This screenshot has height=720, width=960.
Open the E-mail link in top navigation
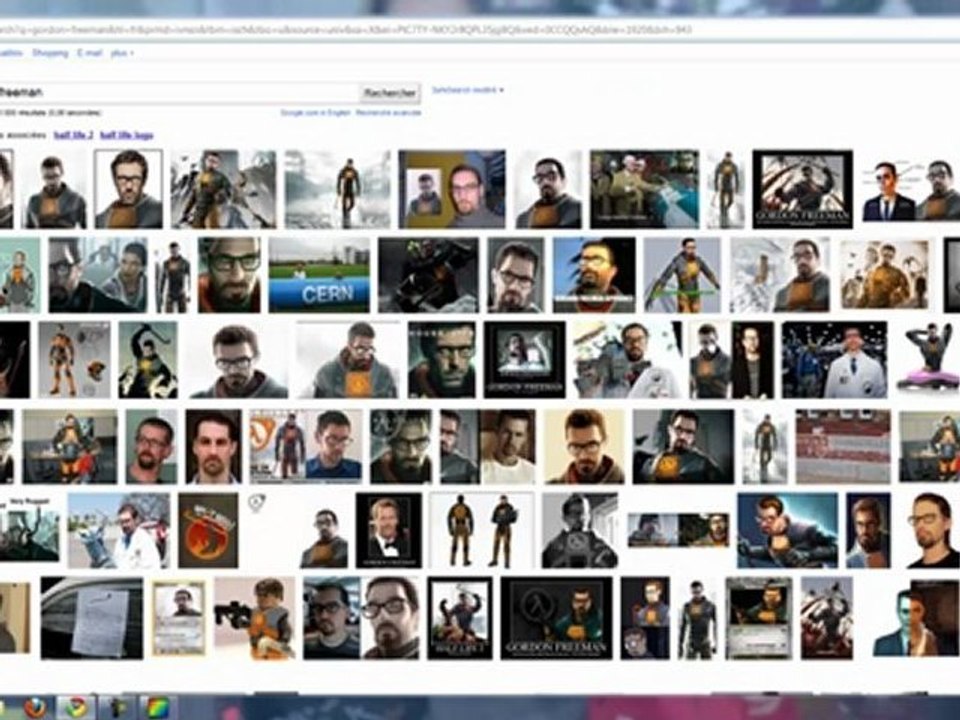[x=89, y=53]
